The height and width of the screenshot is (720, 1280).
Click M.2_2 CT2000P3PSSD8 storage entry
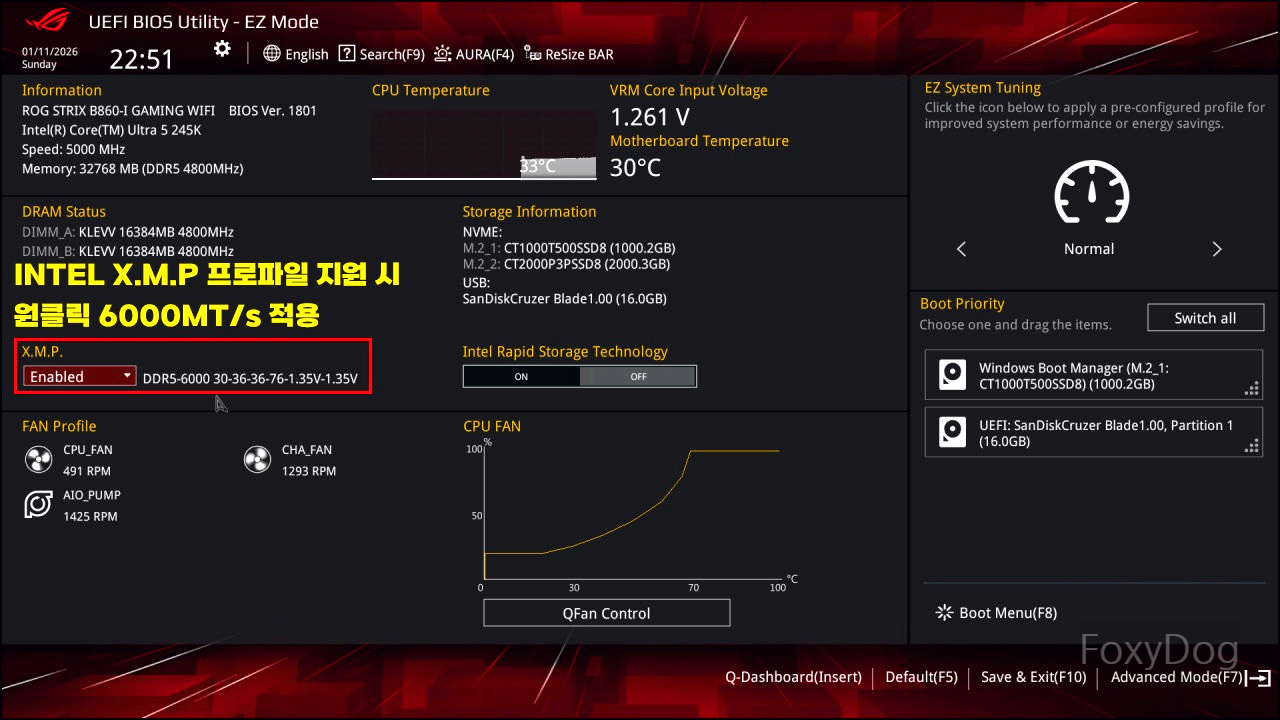tap(567, 265)
